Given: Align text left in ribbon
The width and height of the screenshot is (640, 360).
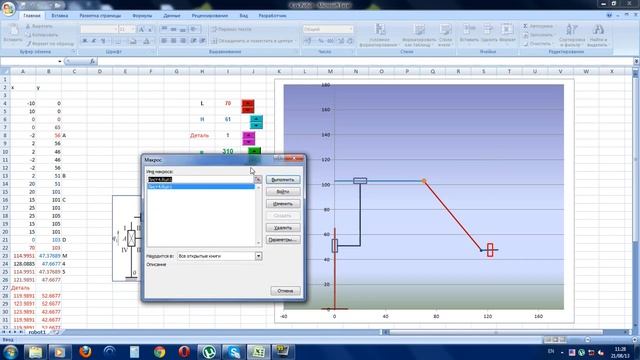Looking at the screenshot, I should point(164,41).
